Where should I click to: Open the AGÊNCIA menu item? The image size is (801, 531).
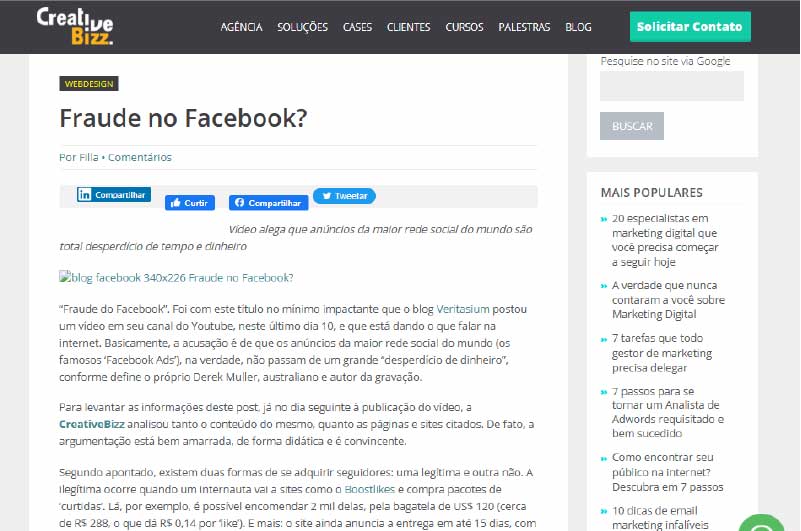(241, 27)
